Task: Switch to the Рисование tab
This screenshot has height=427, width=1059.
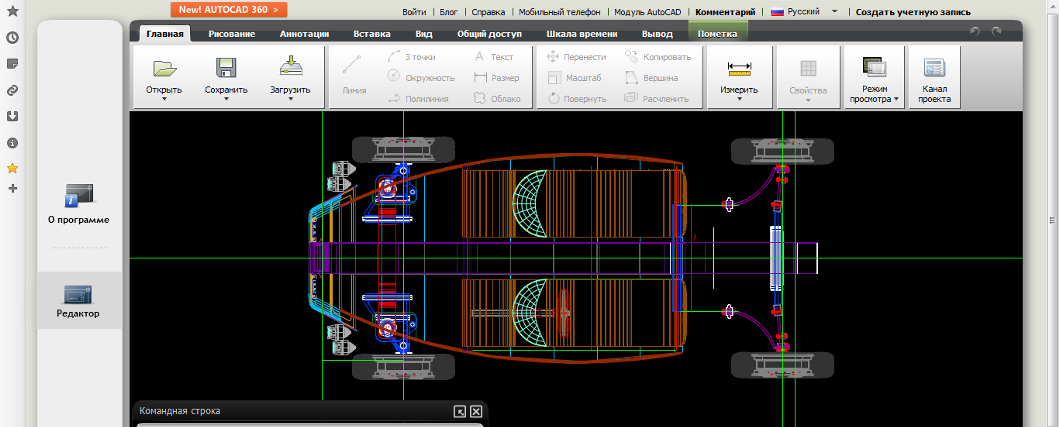Action: click(x=232, y=34)
